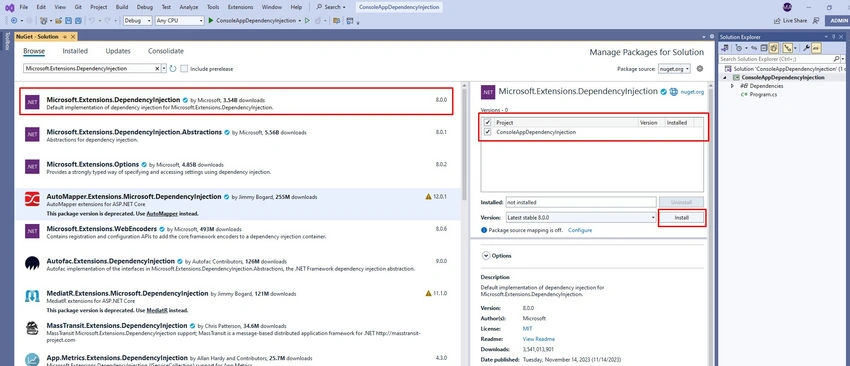Open the Any CPU platform dropdown

179,21
